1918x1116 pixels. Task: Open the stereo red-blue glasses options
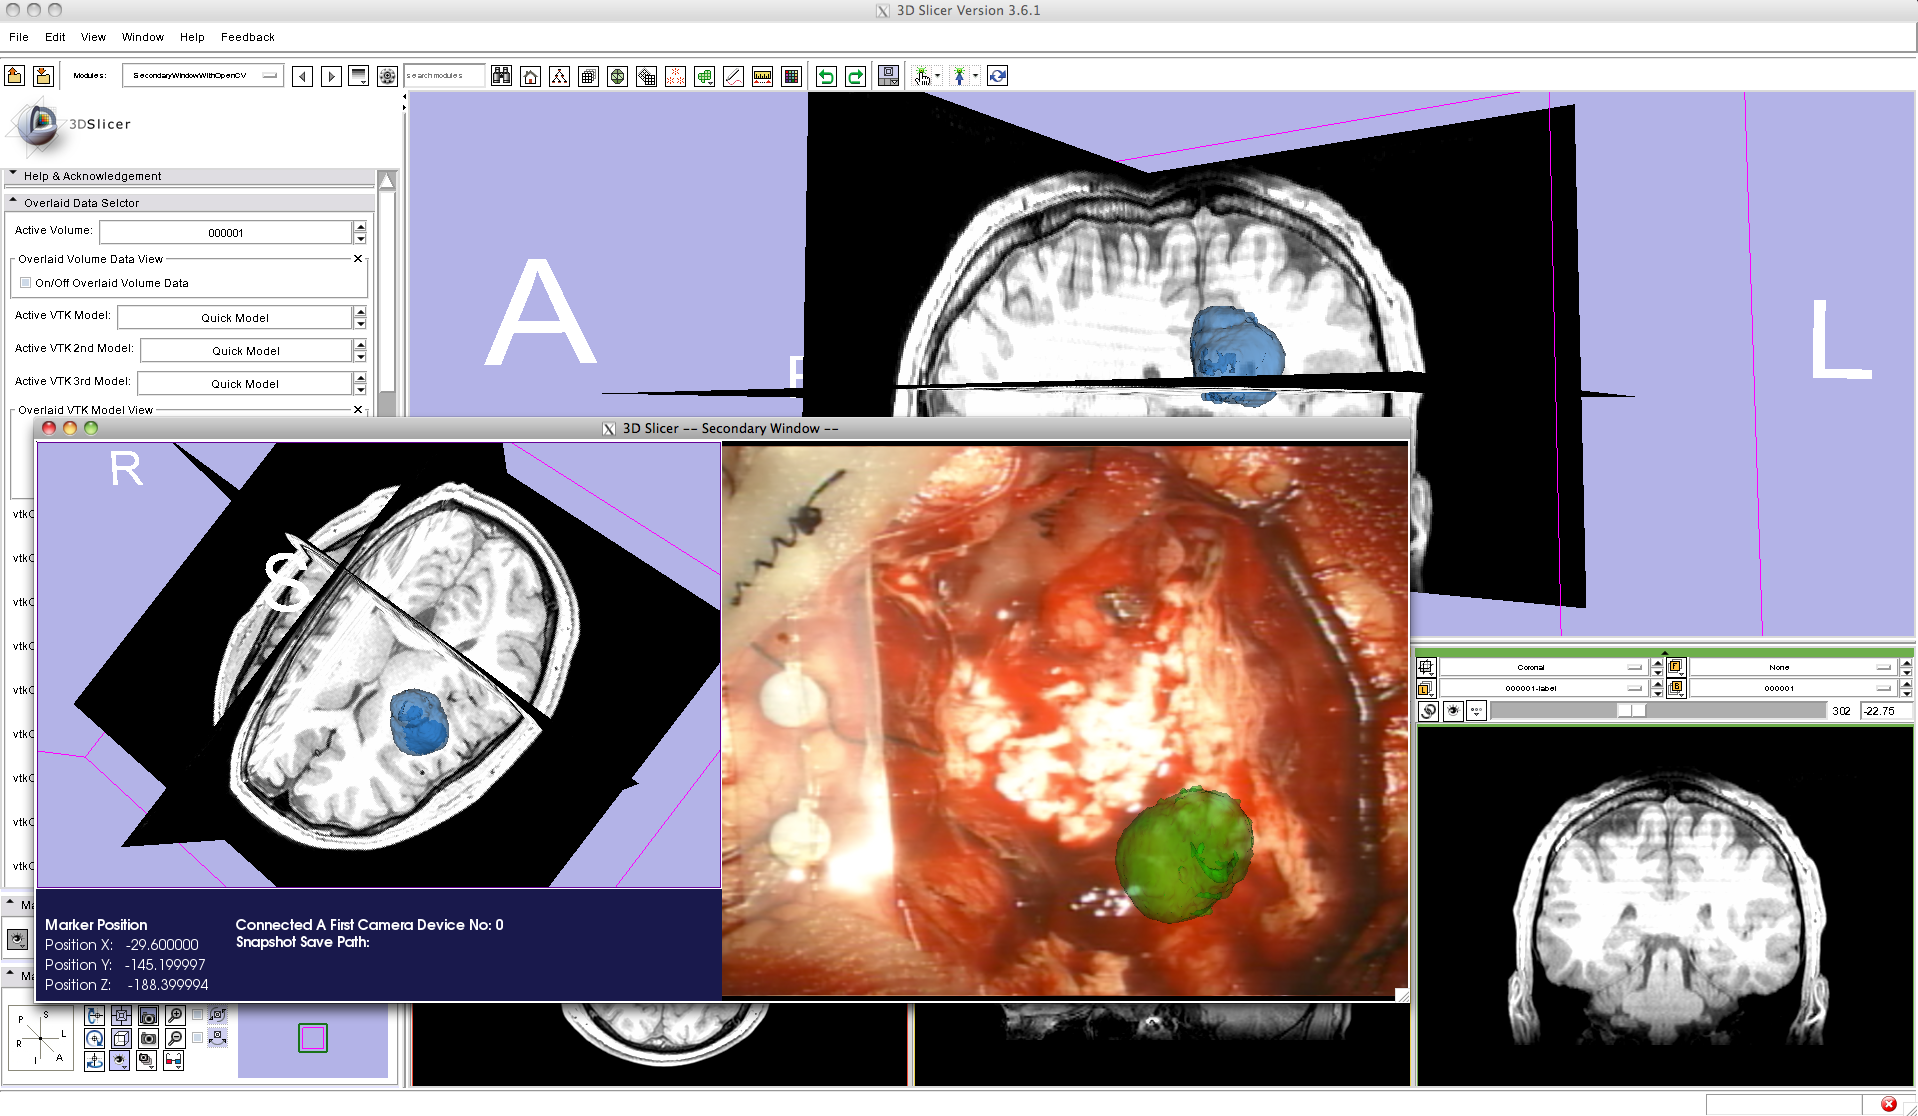click(173, 1061)
